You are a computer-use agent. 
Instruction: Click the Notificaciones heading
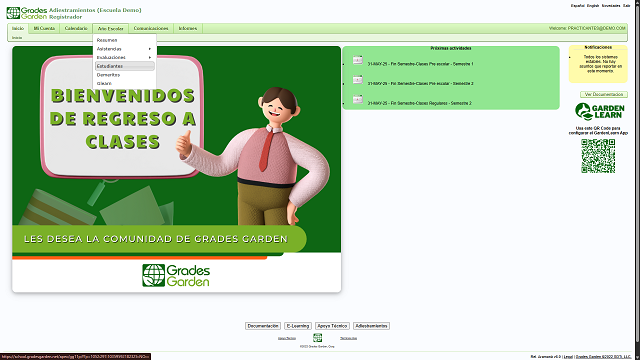click(x=598, y=47)
